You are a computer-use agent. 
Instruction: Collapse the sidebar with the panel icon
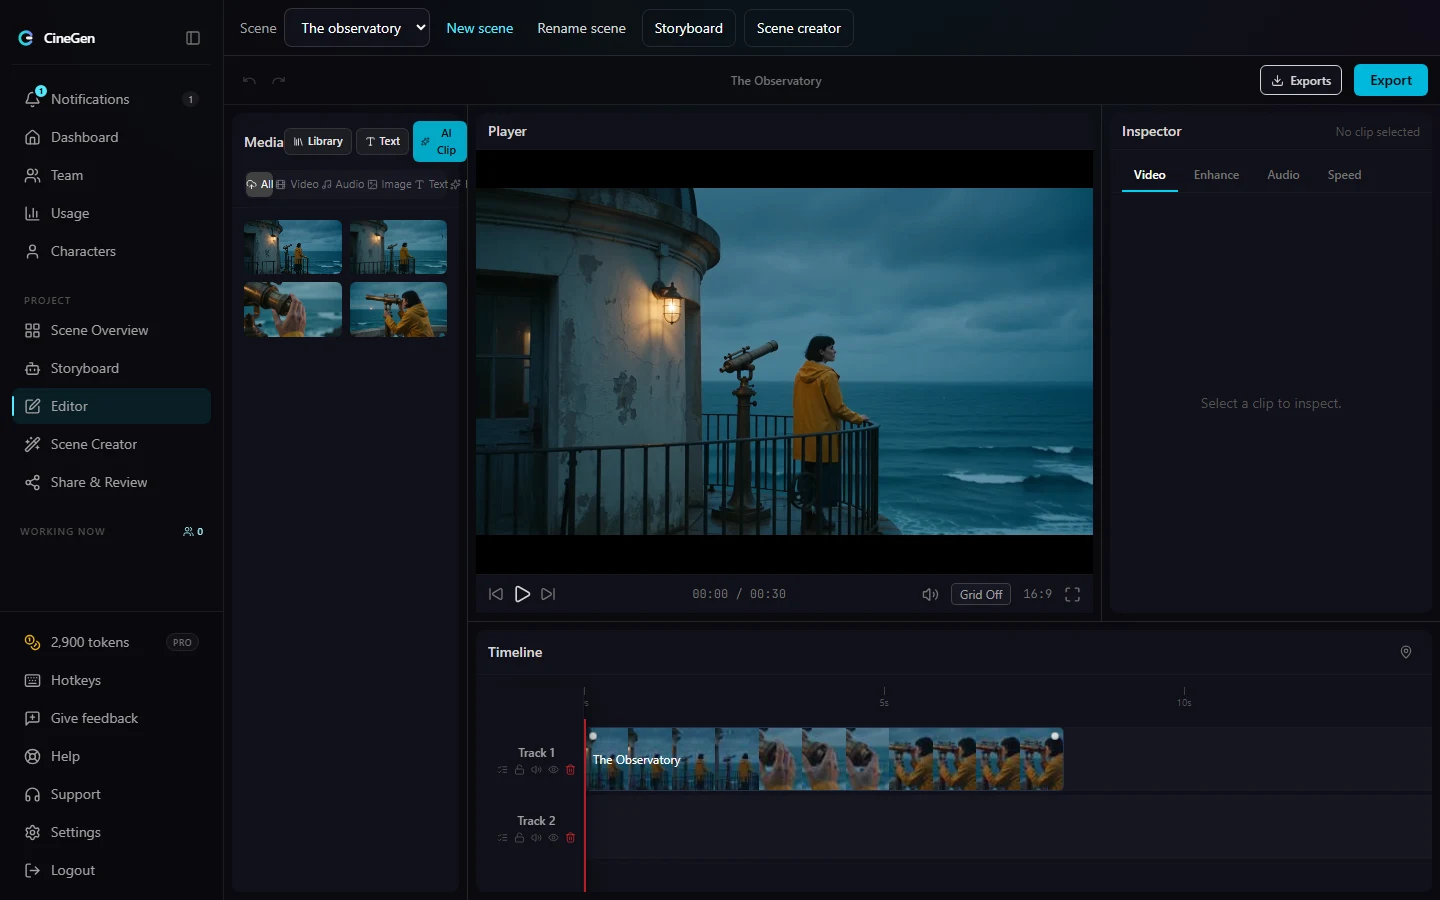click(x=193, y=38)
